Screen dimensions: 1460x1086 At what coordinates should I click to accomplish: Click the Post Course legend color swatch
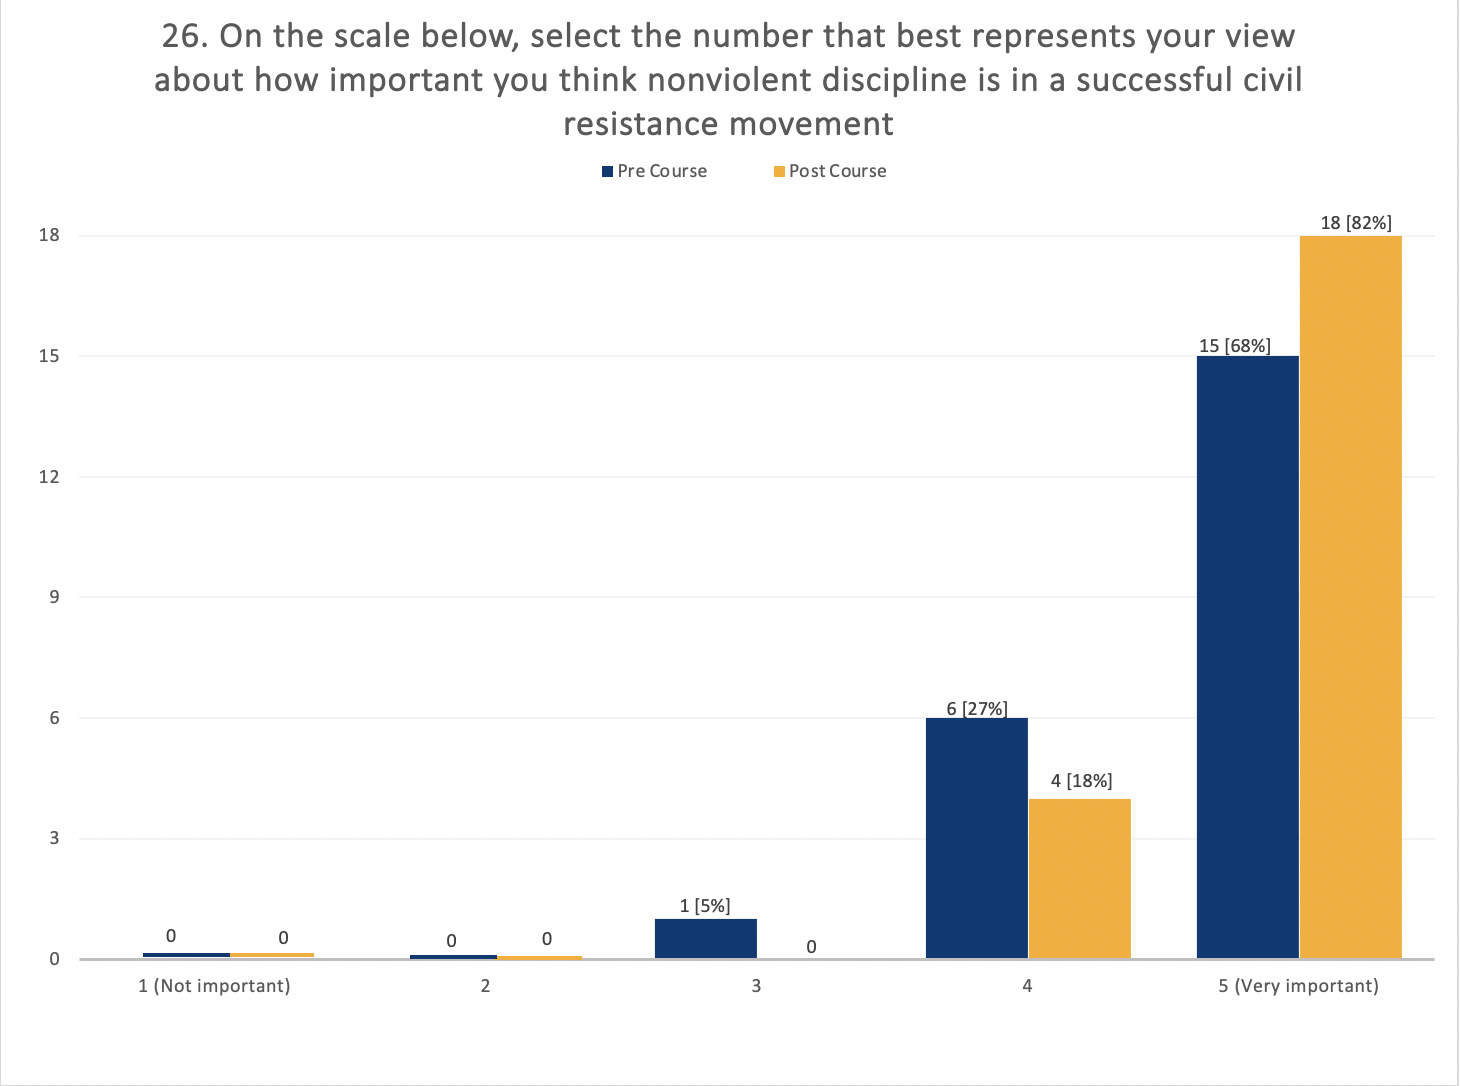[x=779, y=172]
